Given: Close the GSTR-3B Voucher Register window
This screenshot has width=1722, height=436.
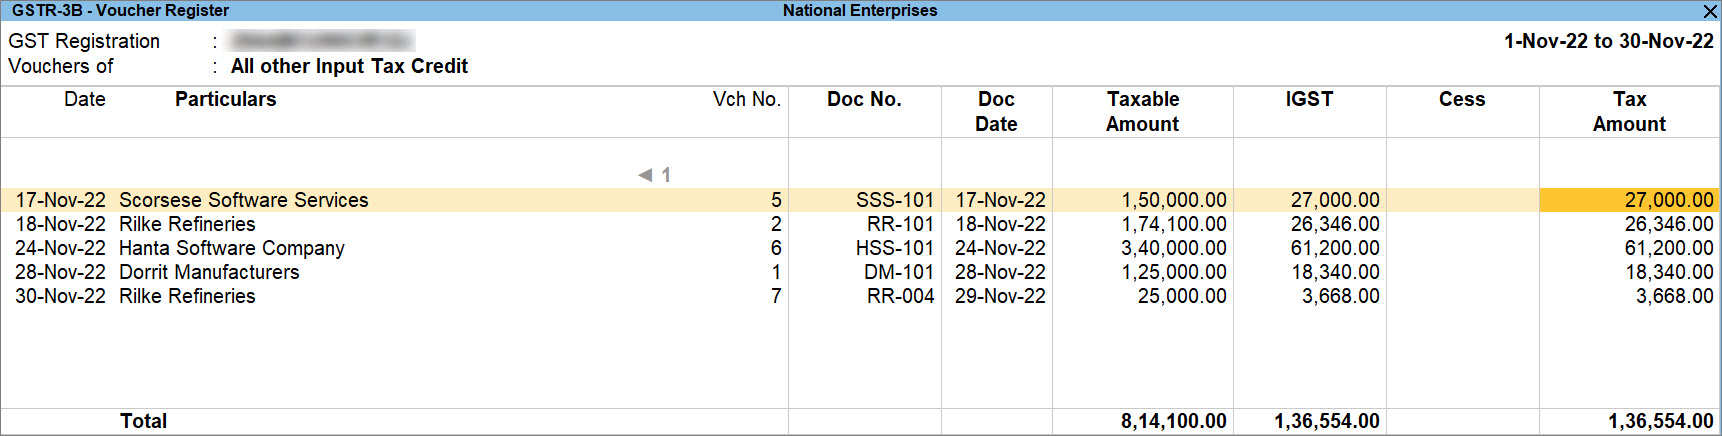Looking at the screenshot, I should point(1710,11).
